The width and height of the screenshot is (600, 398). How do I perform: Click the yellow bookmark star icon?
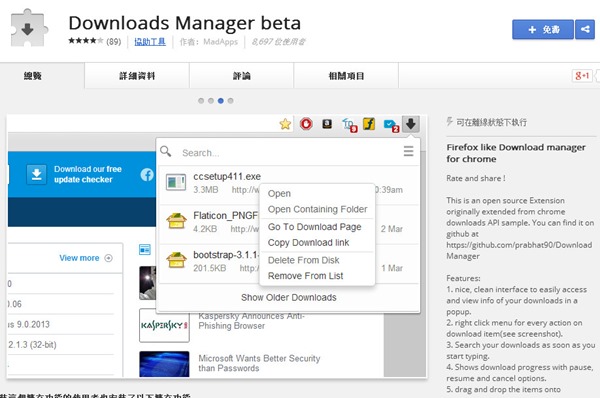(285, 124)
